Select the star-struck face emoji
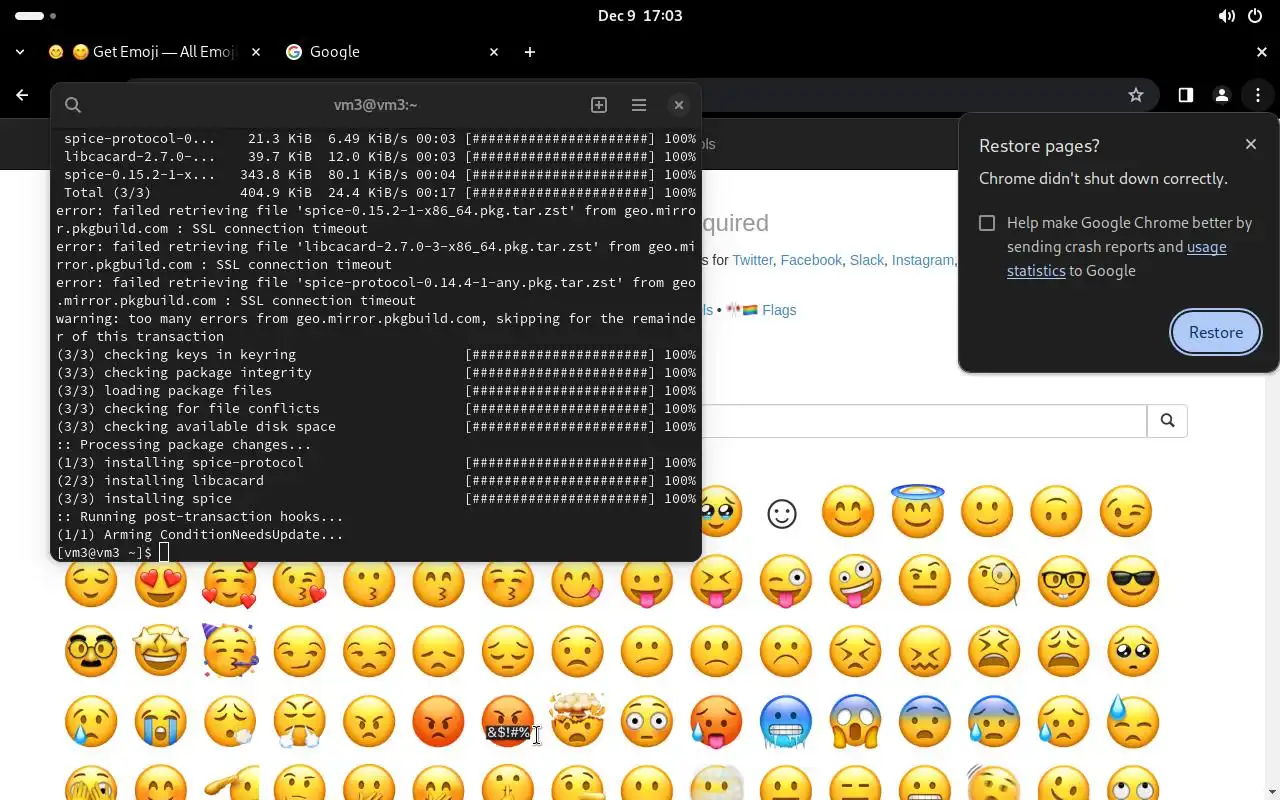1280x800 pixels. click(160, 651)
